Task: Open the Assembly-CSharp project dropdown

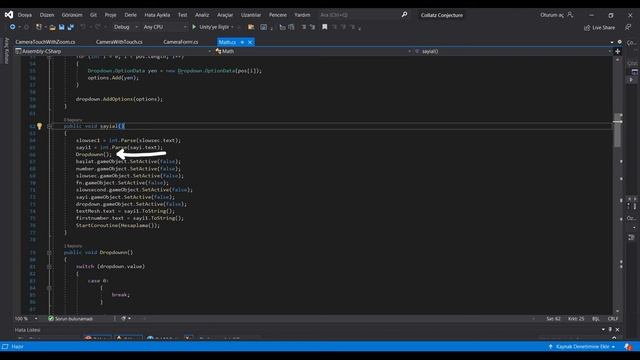Action: tap(113, 51)
